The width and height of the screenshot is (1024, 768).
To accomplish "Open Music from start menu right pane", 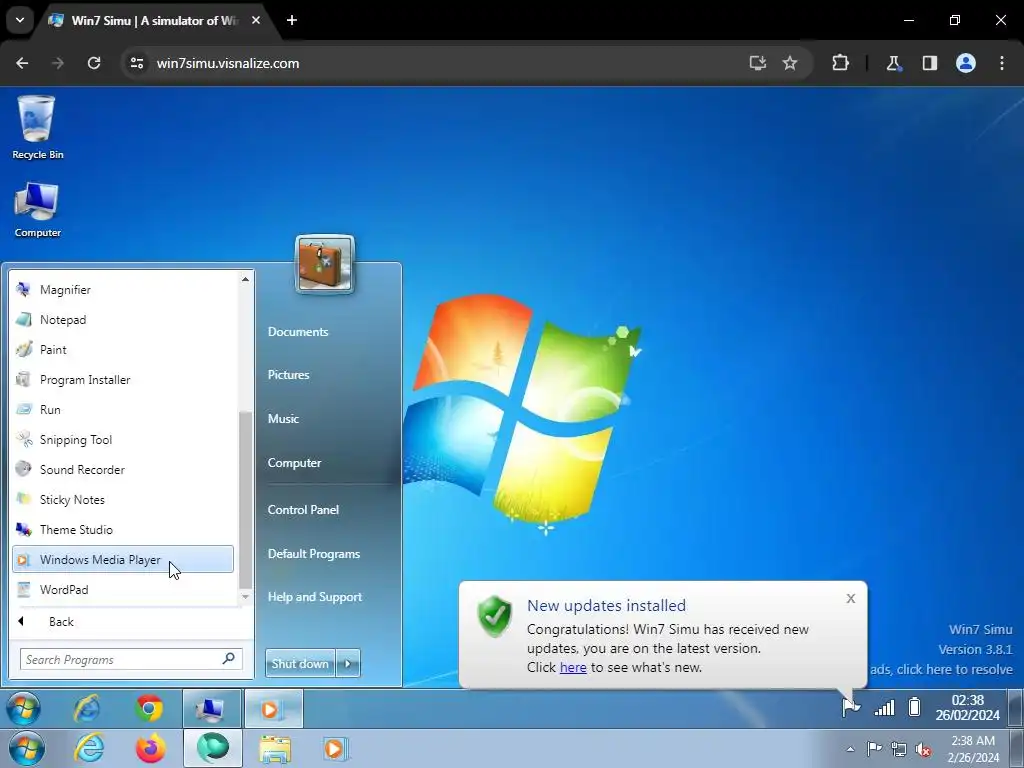I will pos(283,419).
